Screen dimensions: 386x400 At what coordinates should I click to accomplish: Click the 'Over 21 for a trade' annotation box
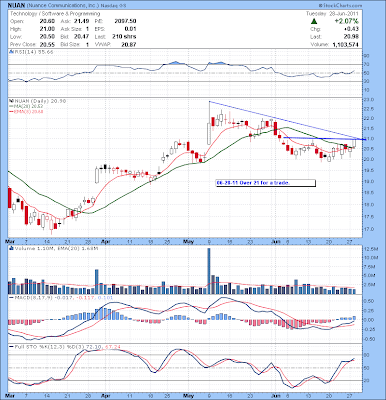[266, 183]
